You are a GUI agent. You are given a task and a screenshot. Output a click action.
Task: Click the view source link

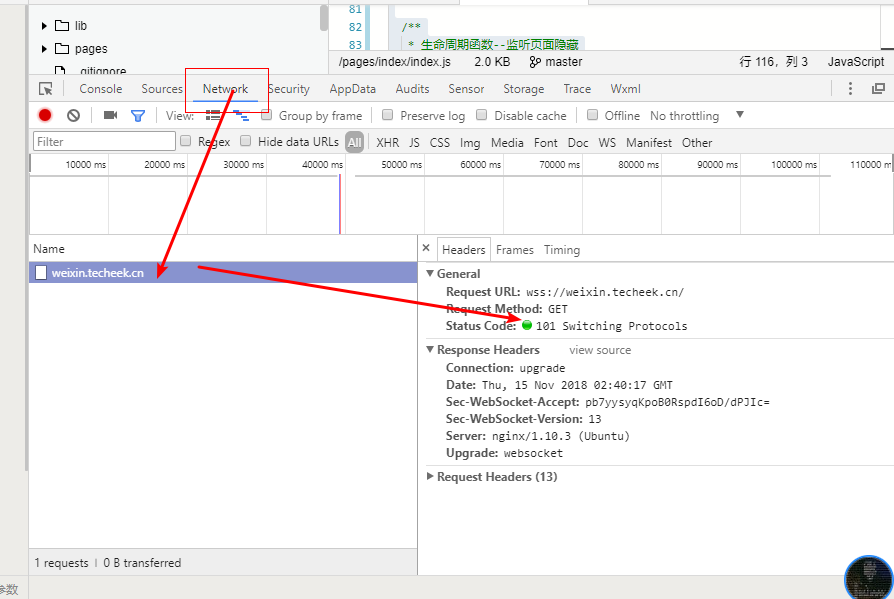600,350
